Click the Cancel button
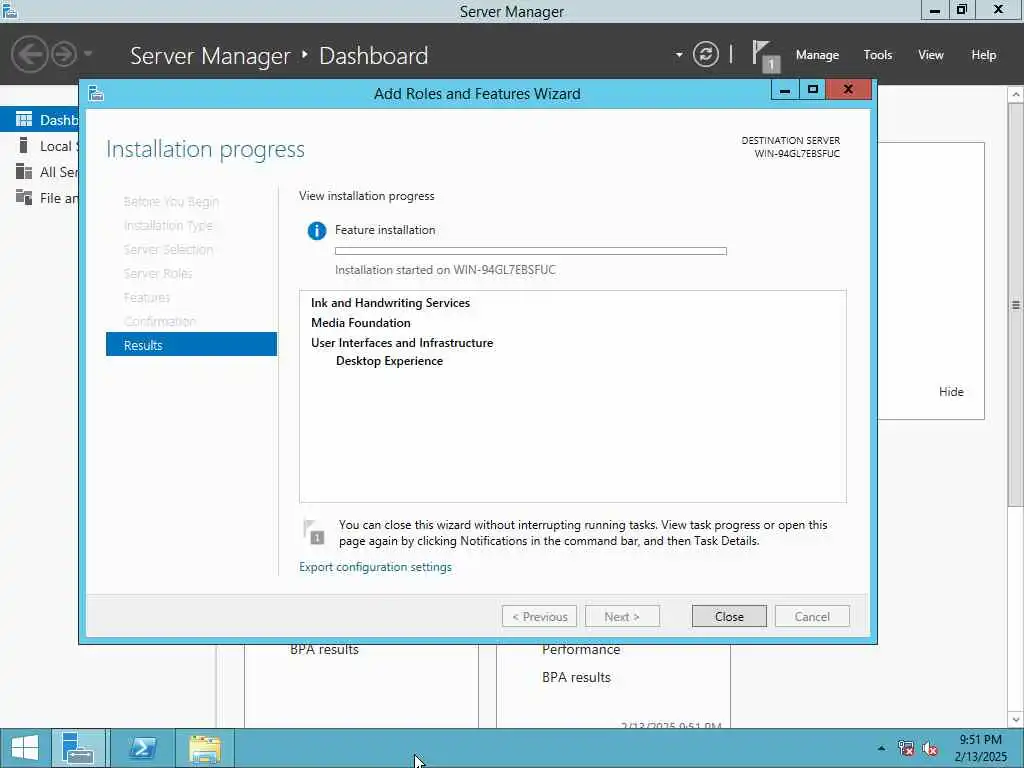 pyautogui.click(x=812, y=616)
